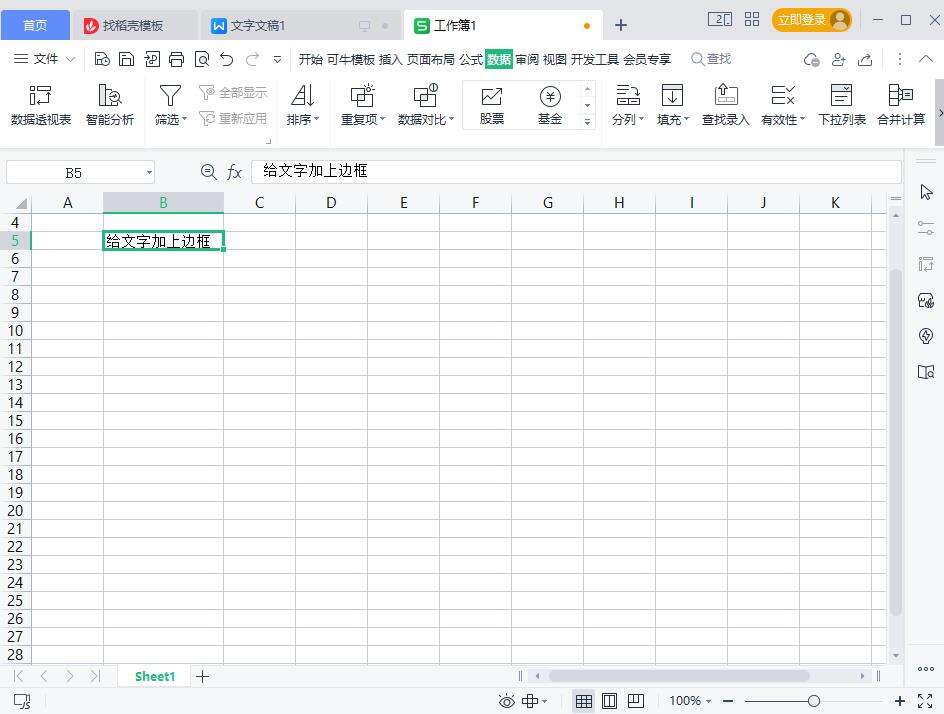Open the Duplicates (重复项) tool
Viewport: 944px width, 714px height.
(362, 105)
